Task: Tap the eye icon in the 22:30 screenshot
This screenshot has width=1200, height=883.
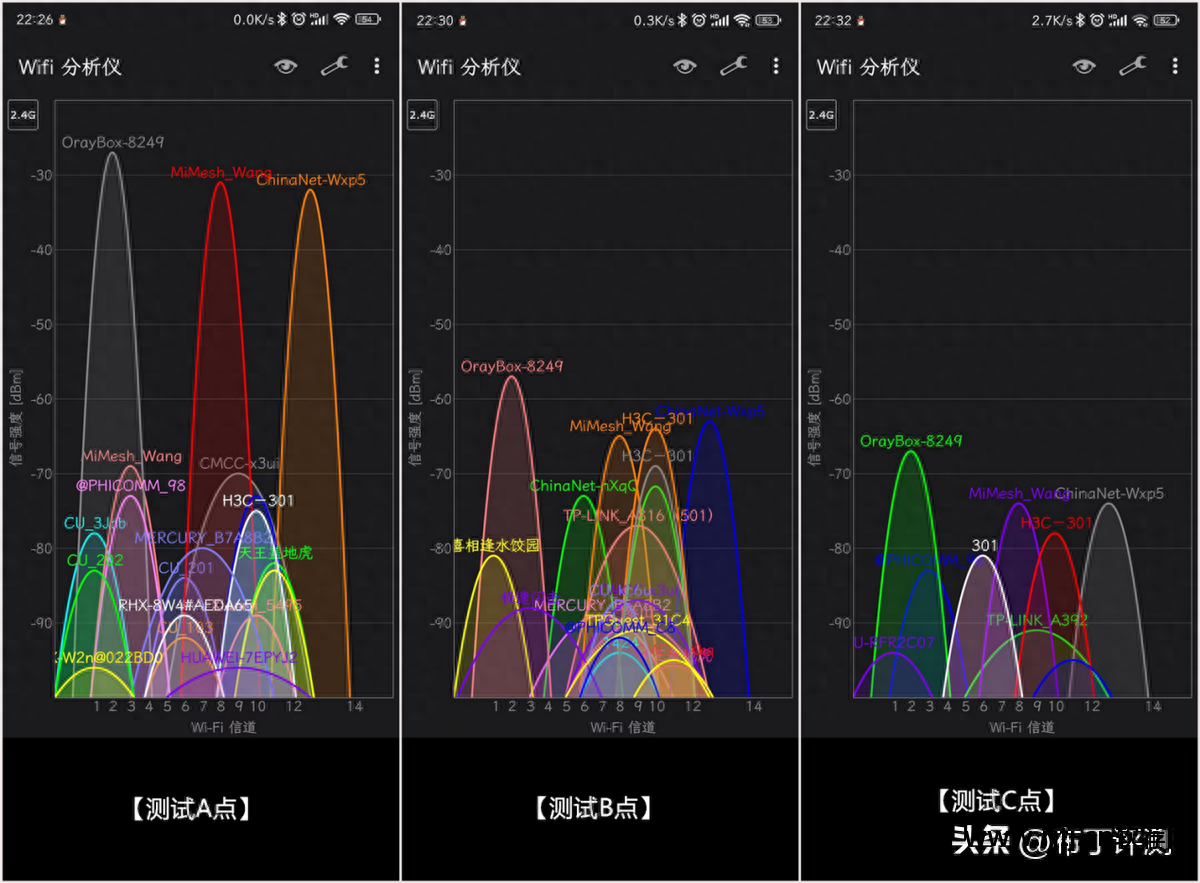Action: click(685, 67)
